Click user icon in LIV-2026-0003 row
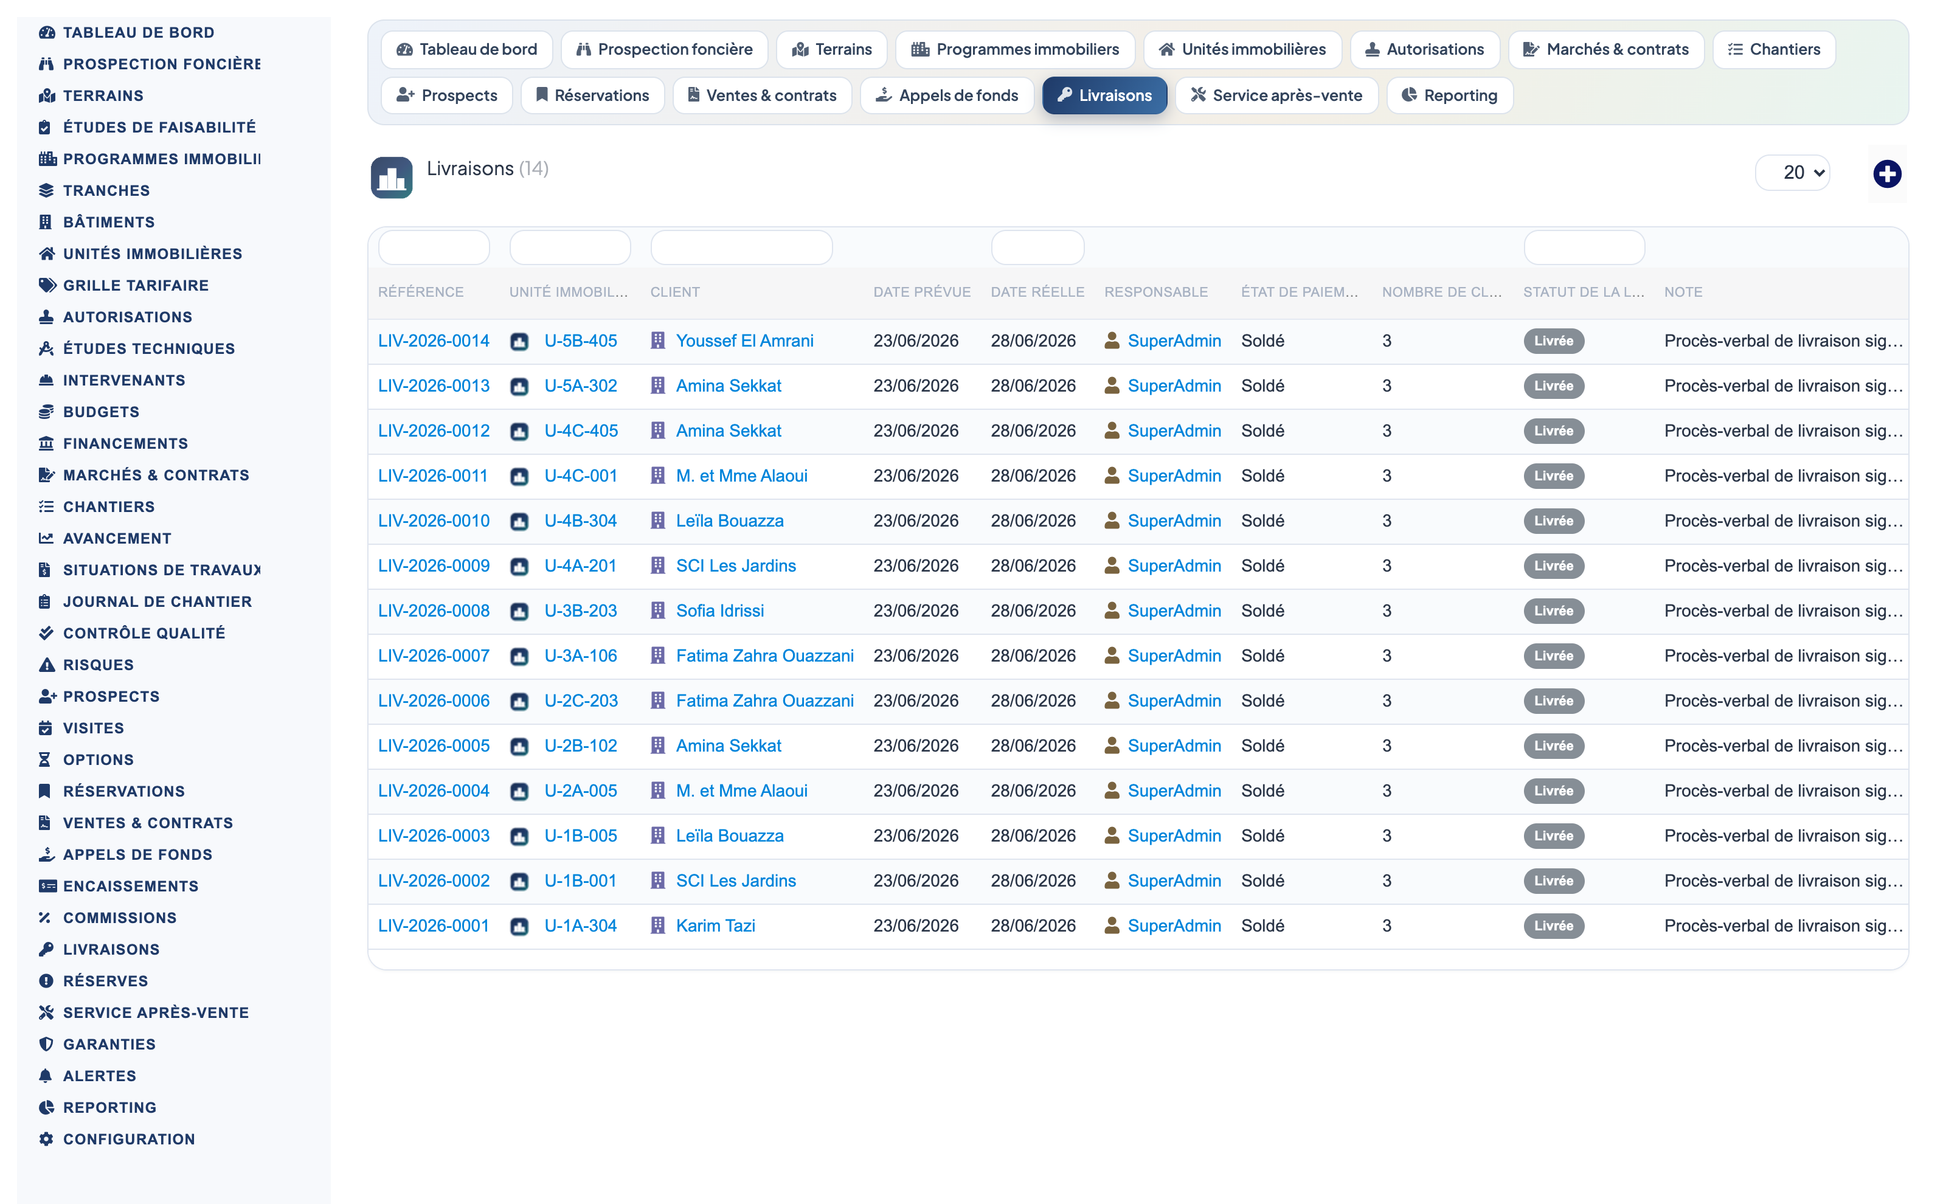The height and width of the screenshot is (1204, 1946). coord(1111,836)
